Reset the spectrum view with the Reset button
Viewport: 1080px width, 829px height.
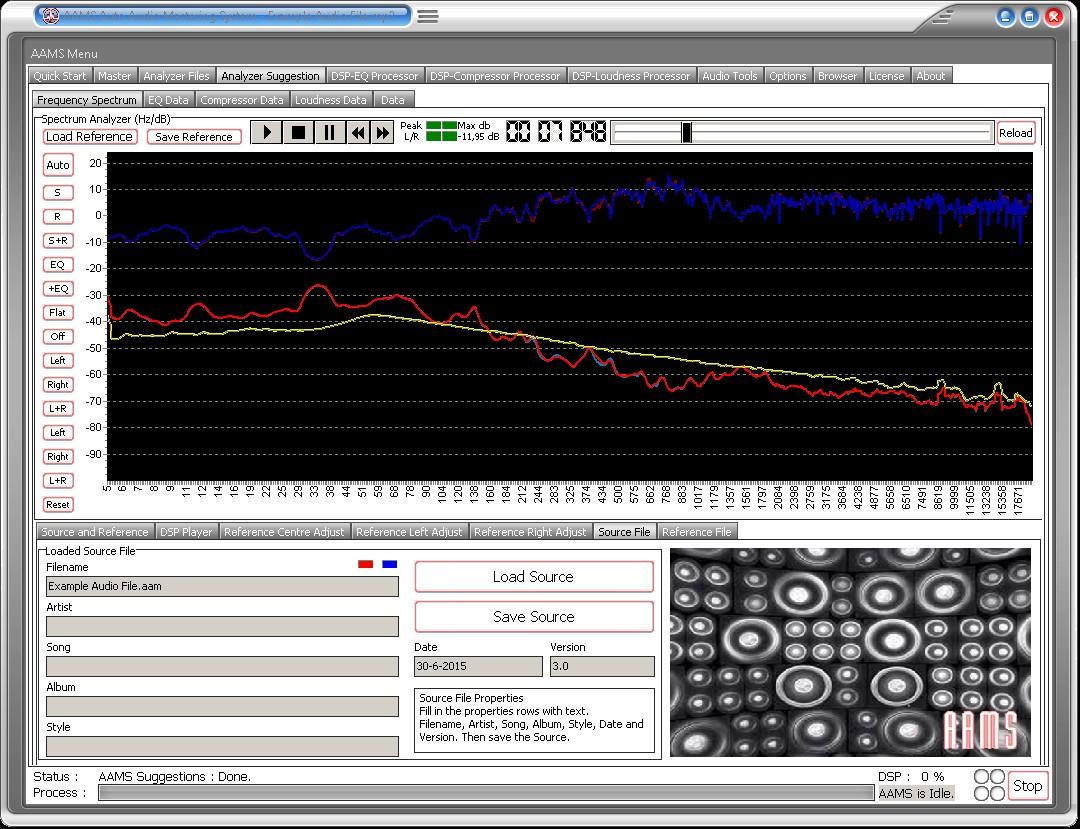tap(58, 504)
